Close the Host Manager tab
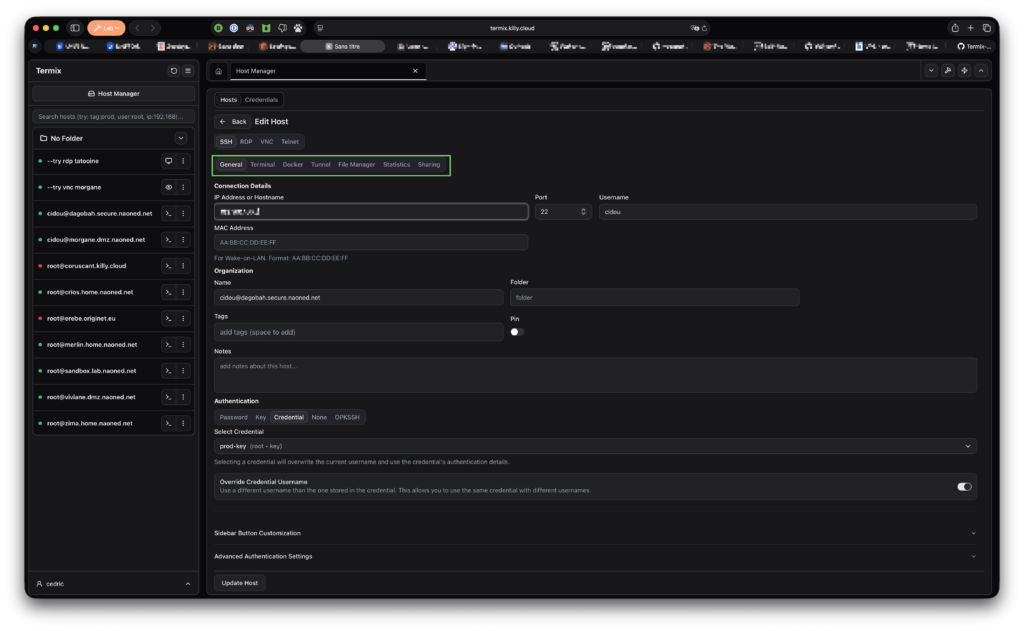 [416, 71]
